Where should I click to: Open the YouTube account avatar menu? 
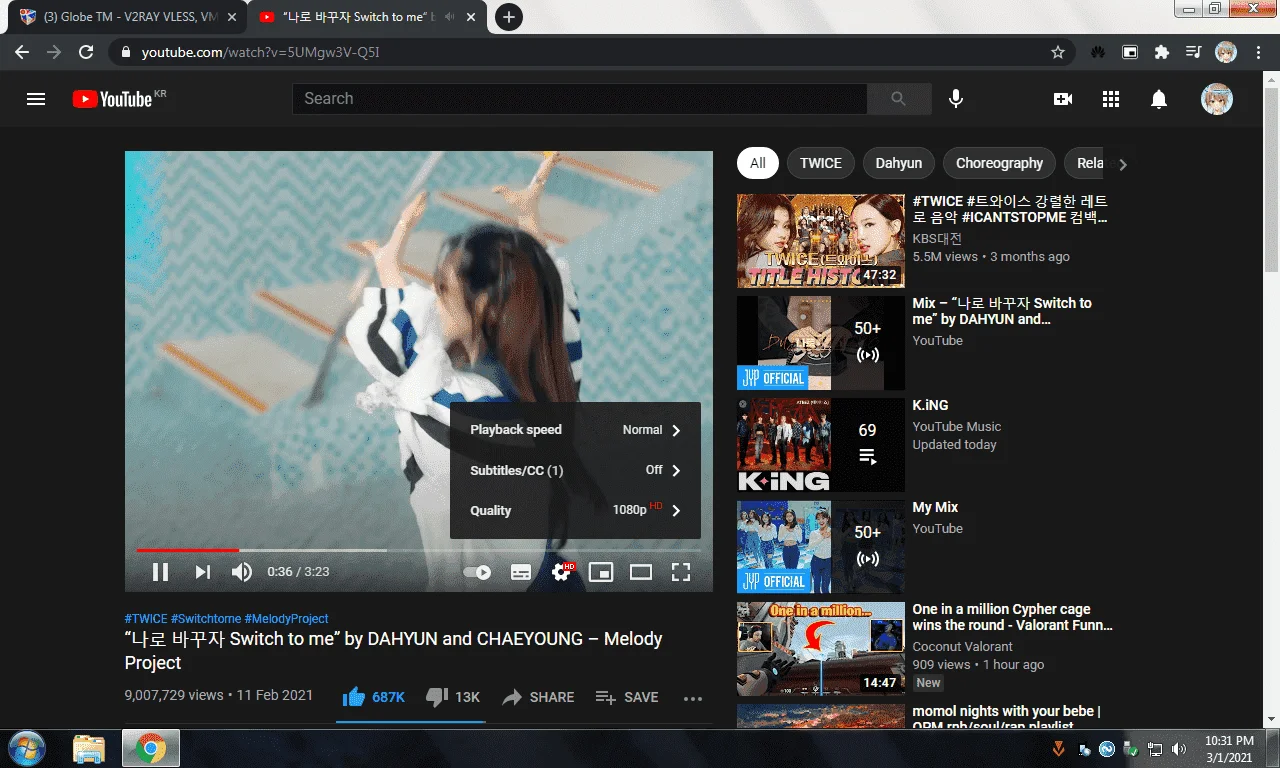(1216, 99)
